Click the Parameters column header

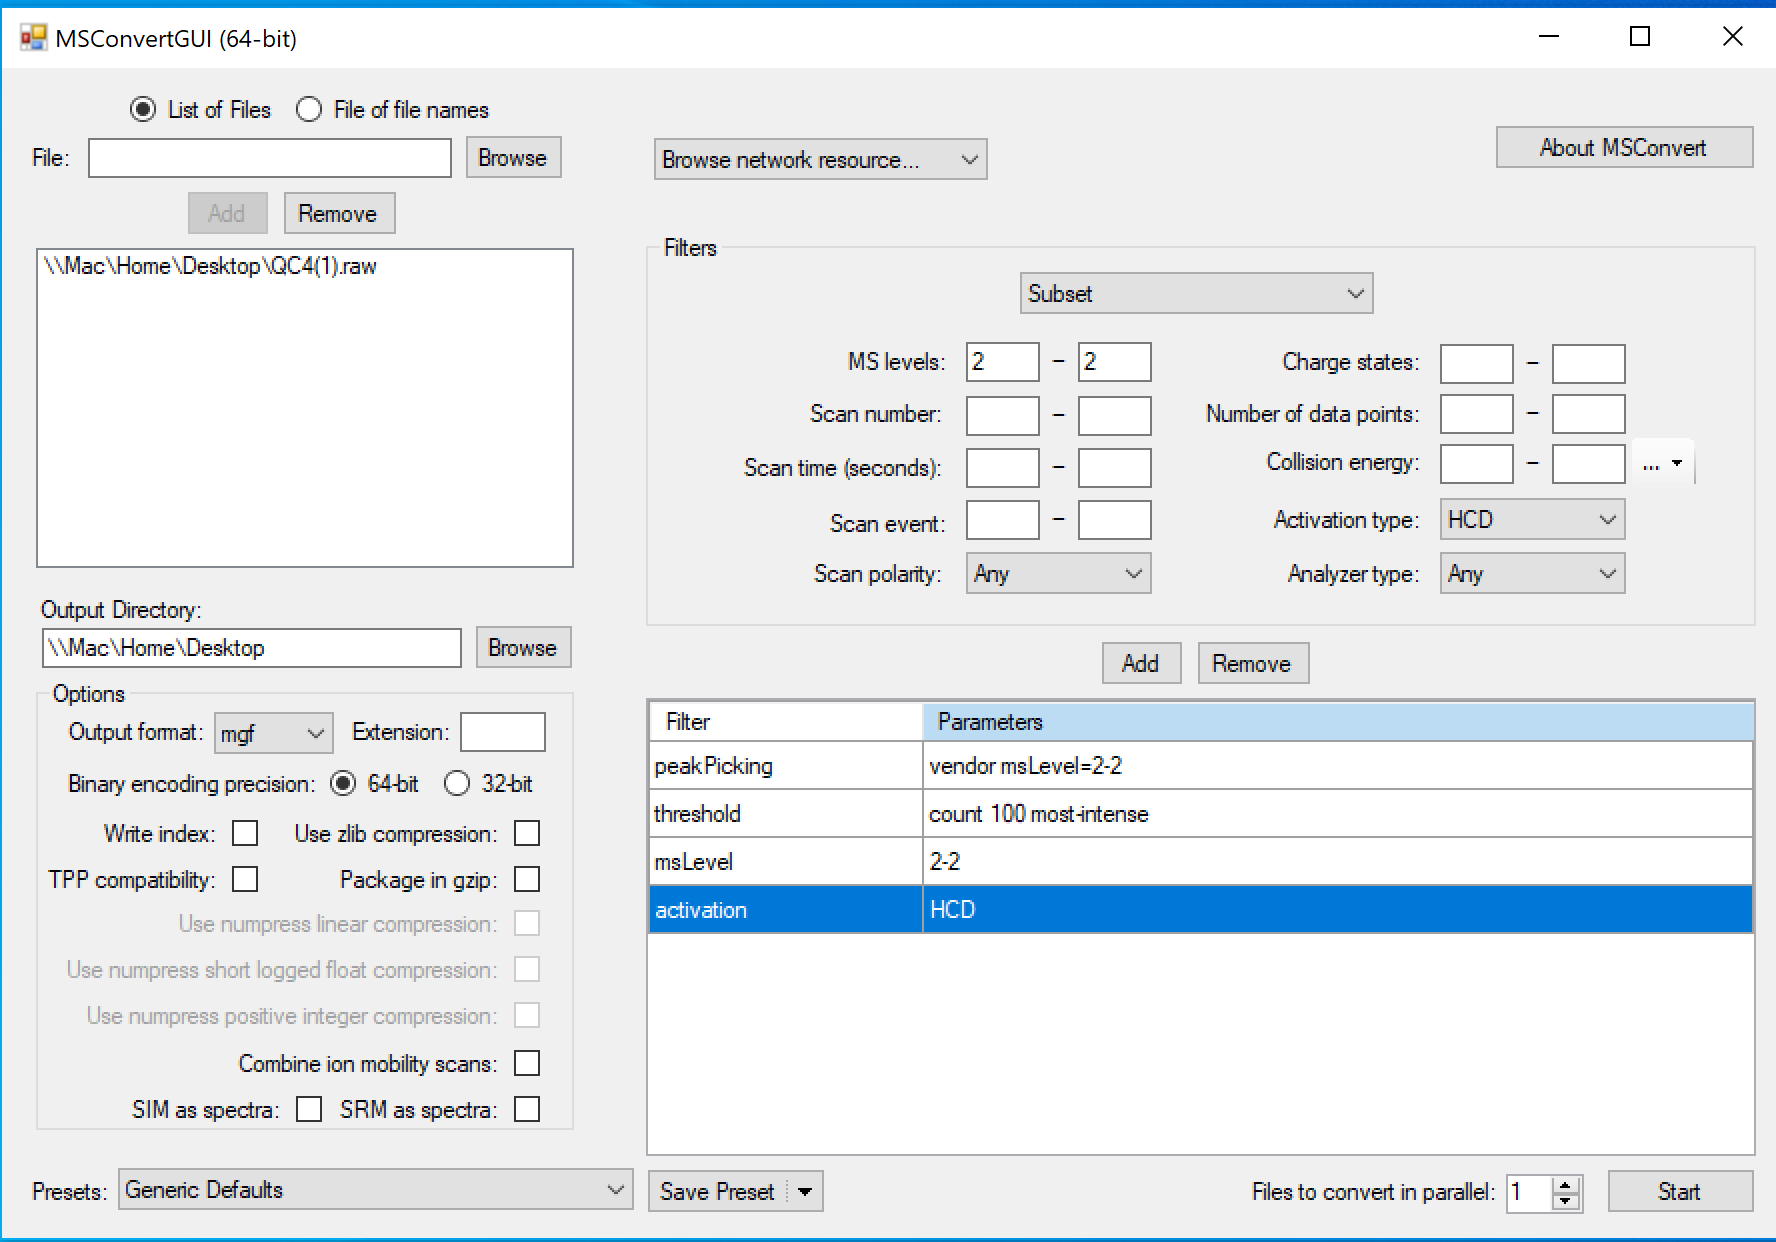coord(1338,722)
